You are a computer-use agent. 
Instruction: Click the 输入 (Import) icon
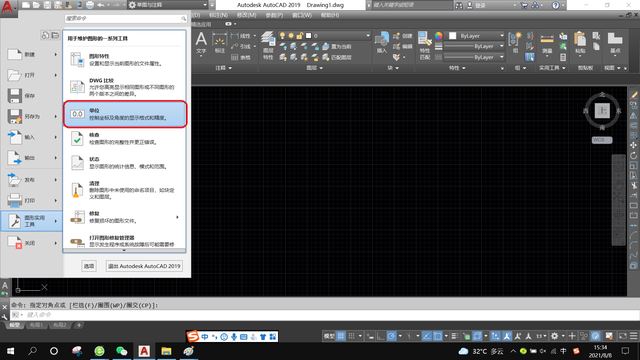tap(15, 137)
